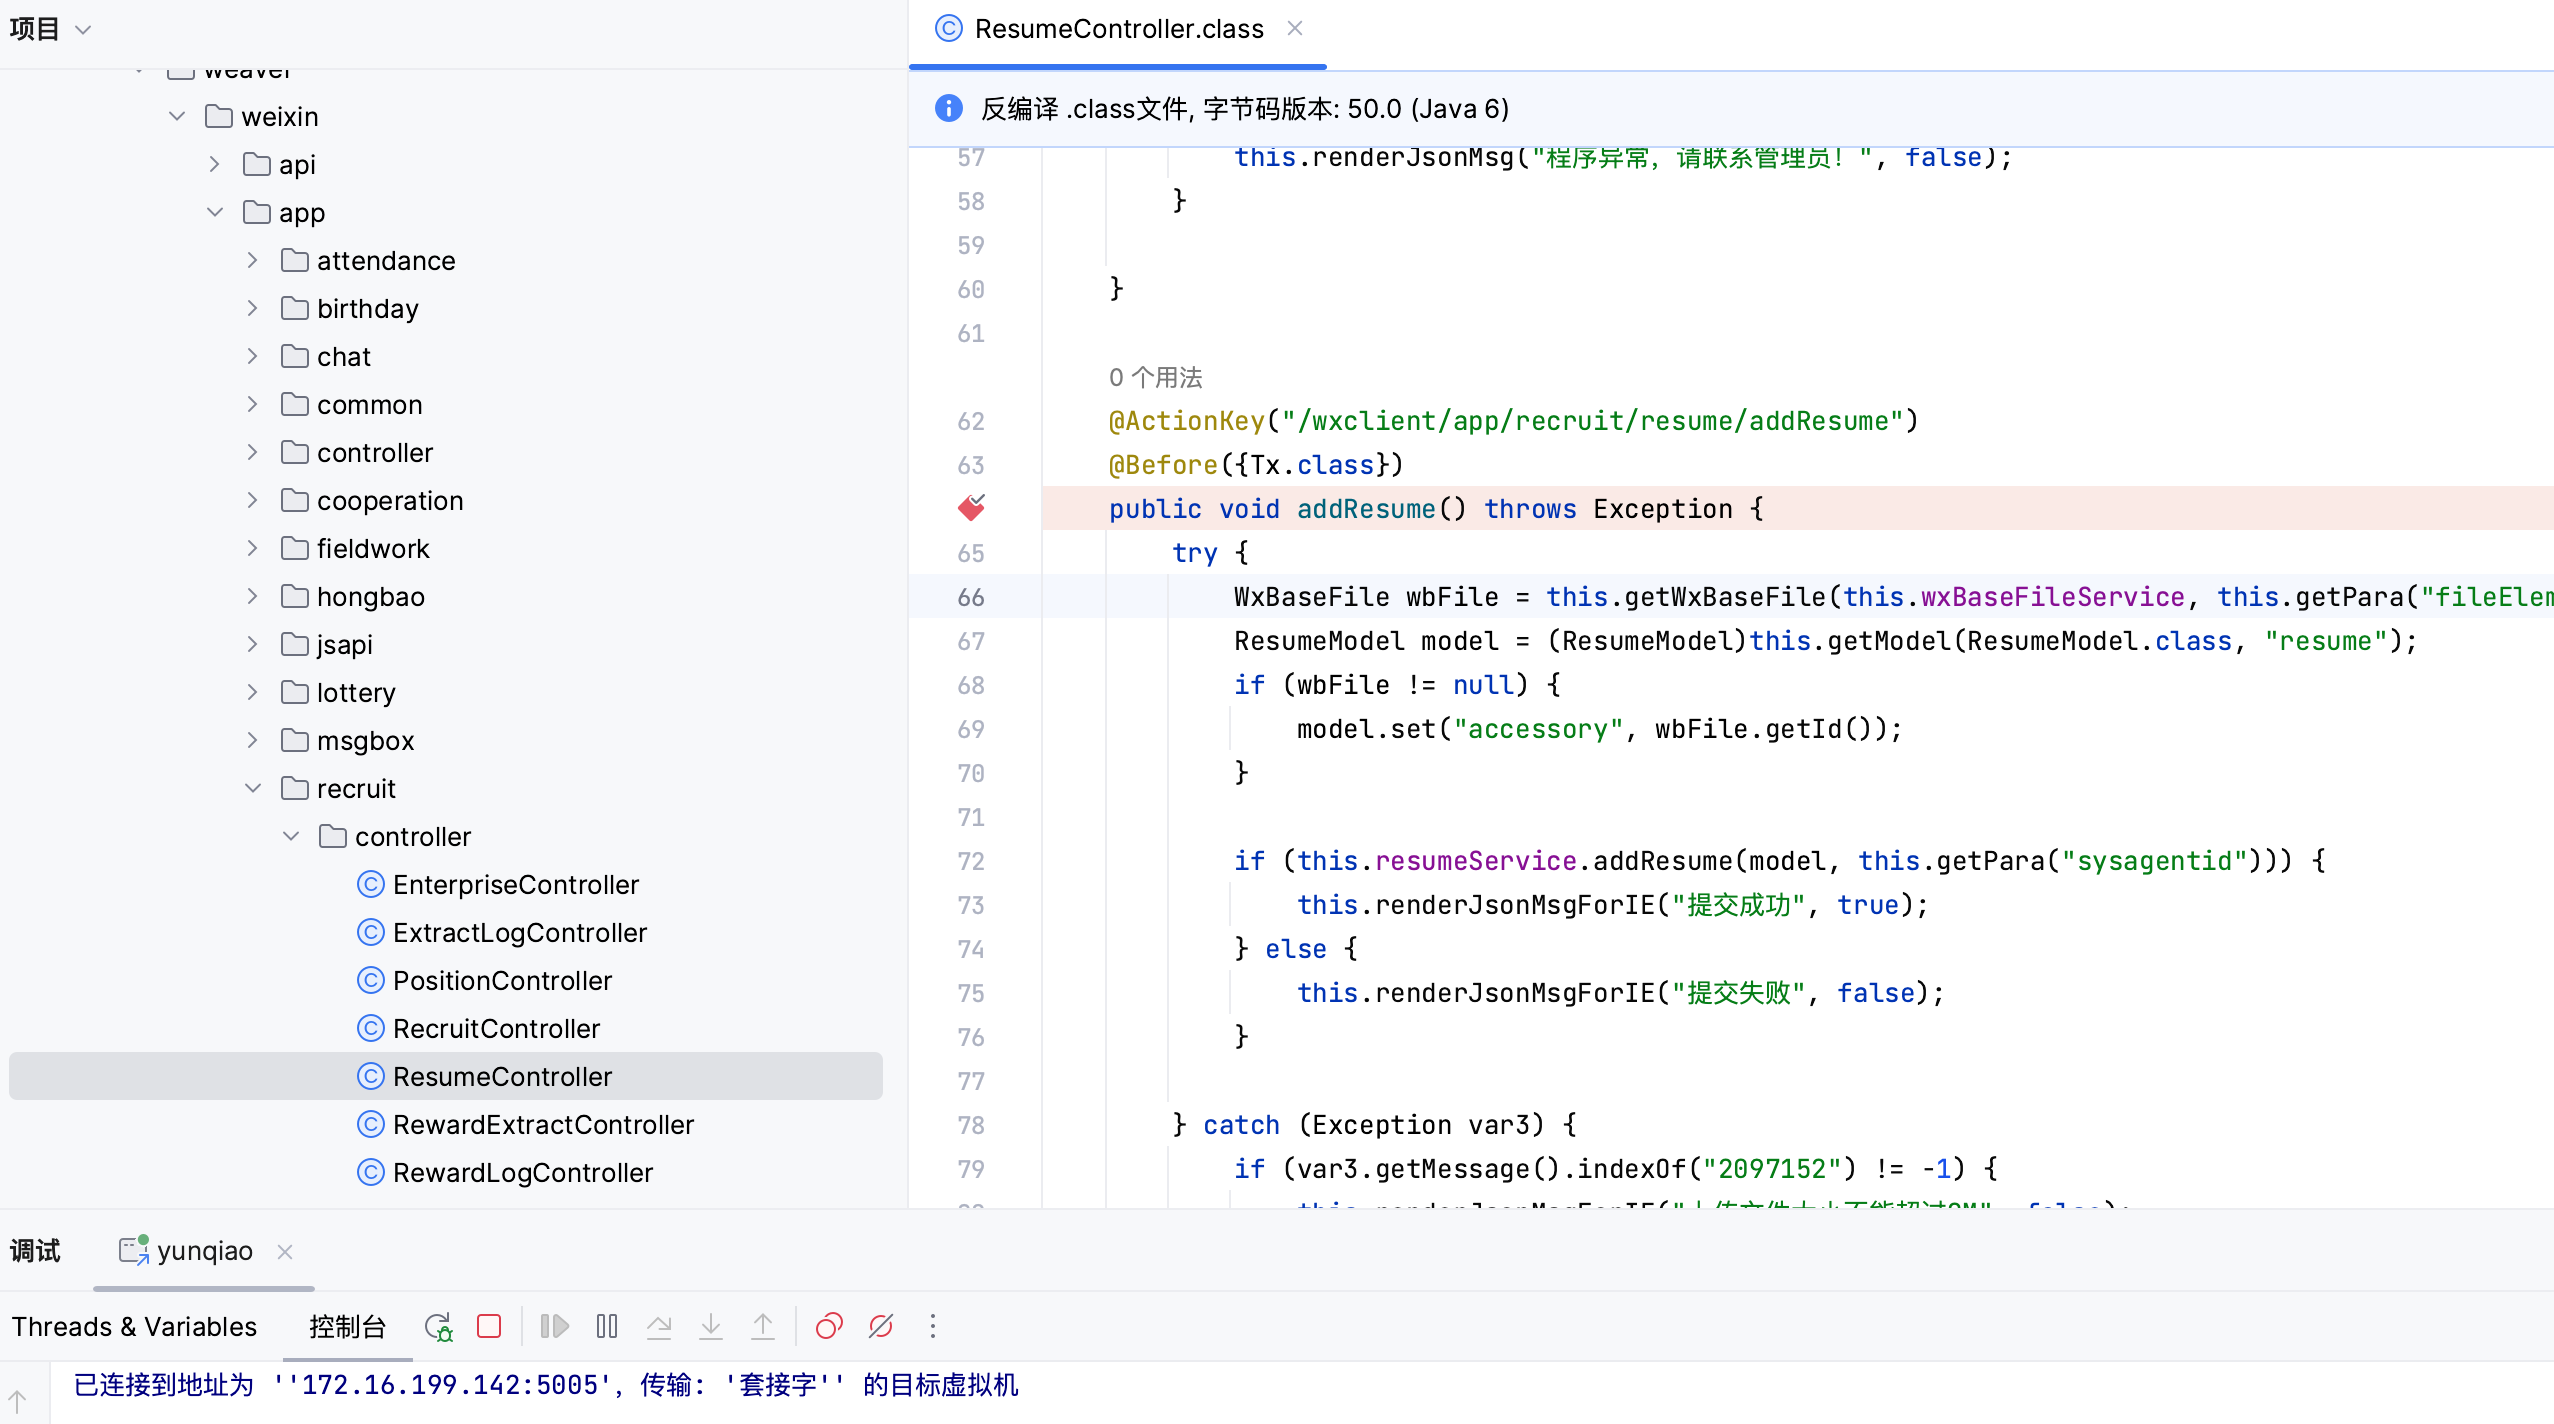Open RecruitController class in tree

tap(496, 1028)
